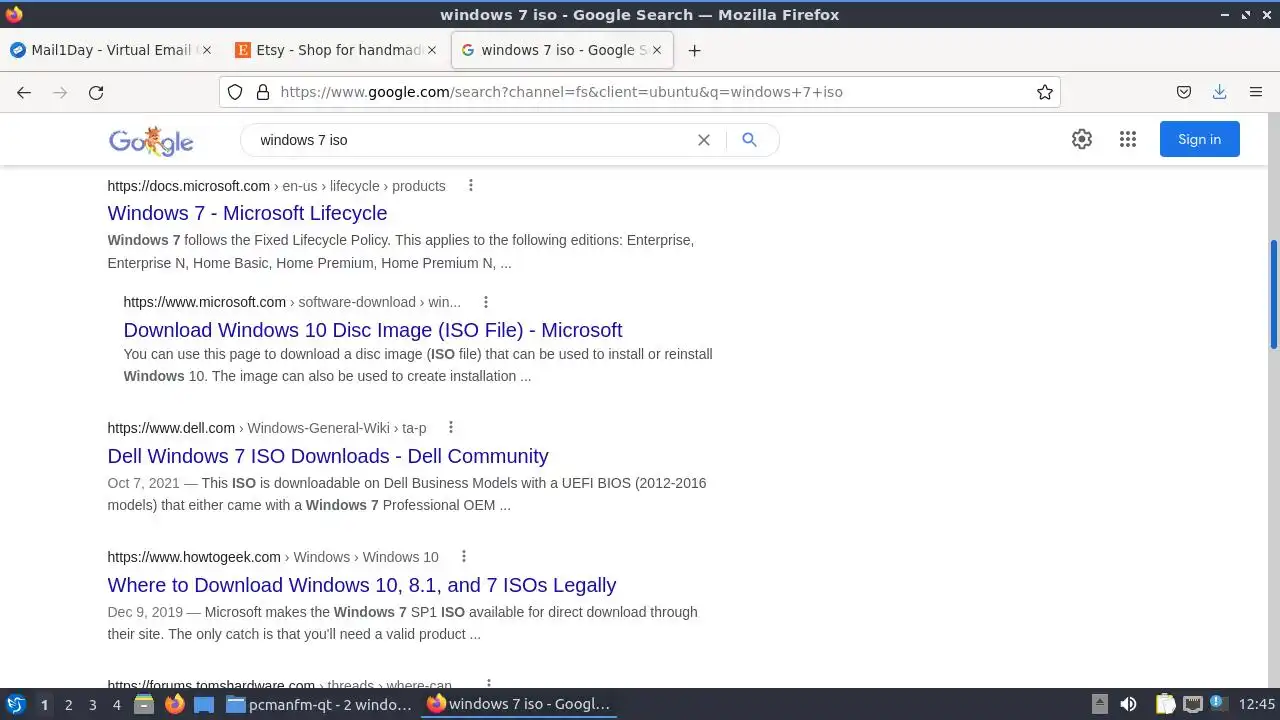The image size is (1280, 720).
Task: Switch to virtual desktop 4
Action: 117,705
